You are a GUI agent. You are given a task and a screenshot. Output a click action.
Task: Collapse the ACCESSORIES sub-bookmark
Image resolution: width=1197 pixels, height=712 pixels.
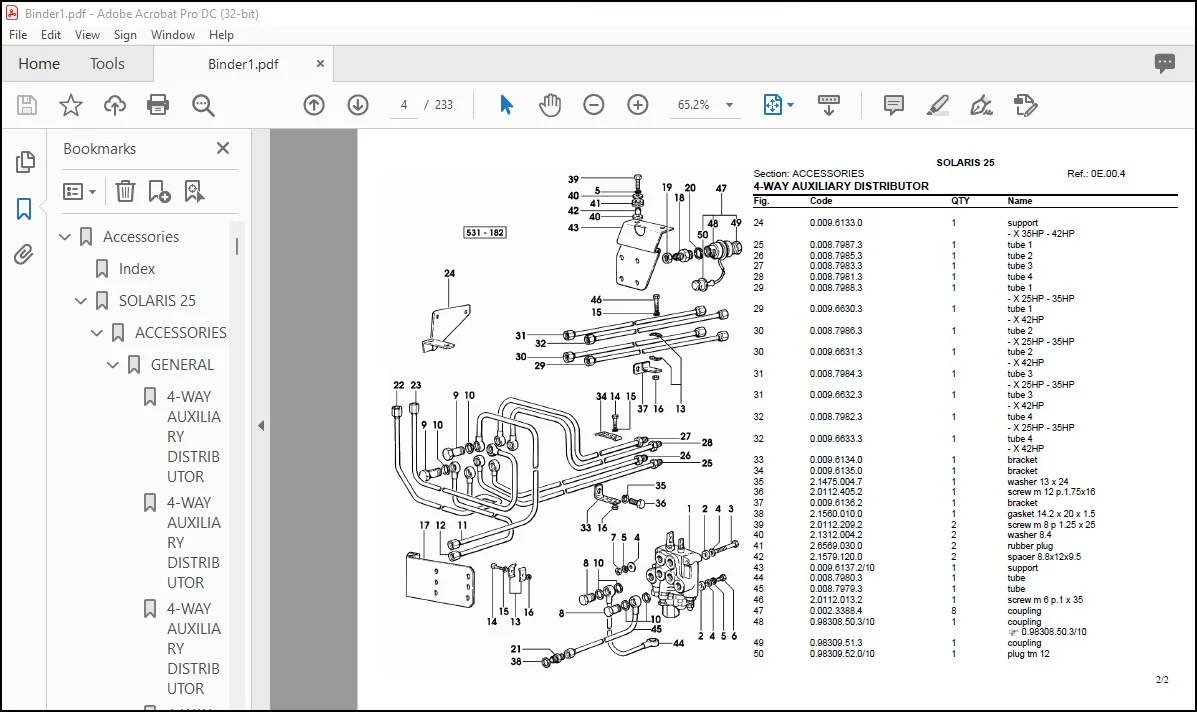[97, 333]
